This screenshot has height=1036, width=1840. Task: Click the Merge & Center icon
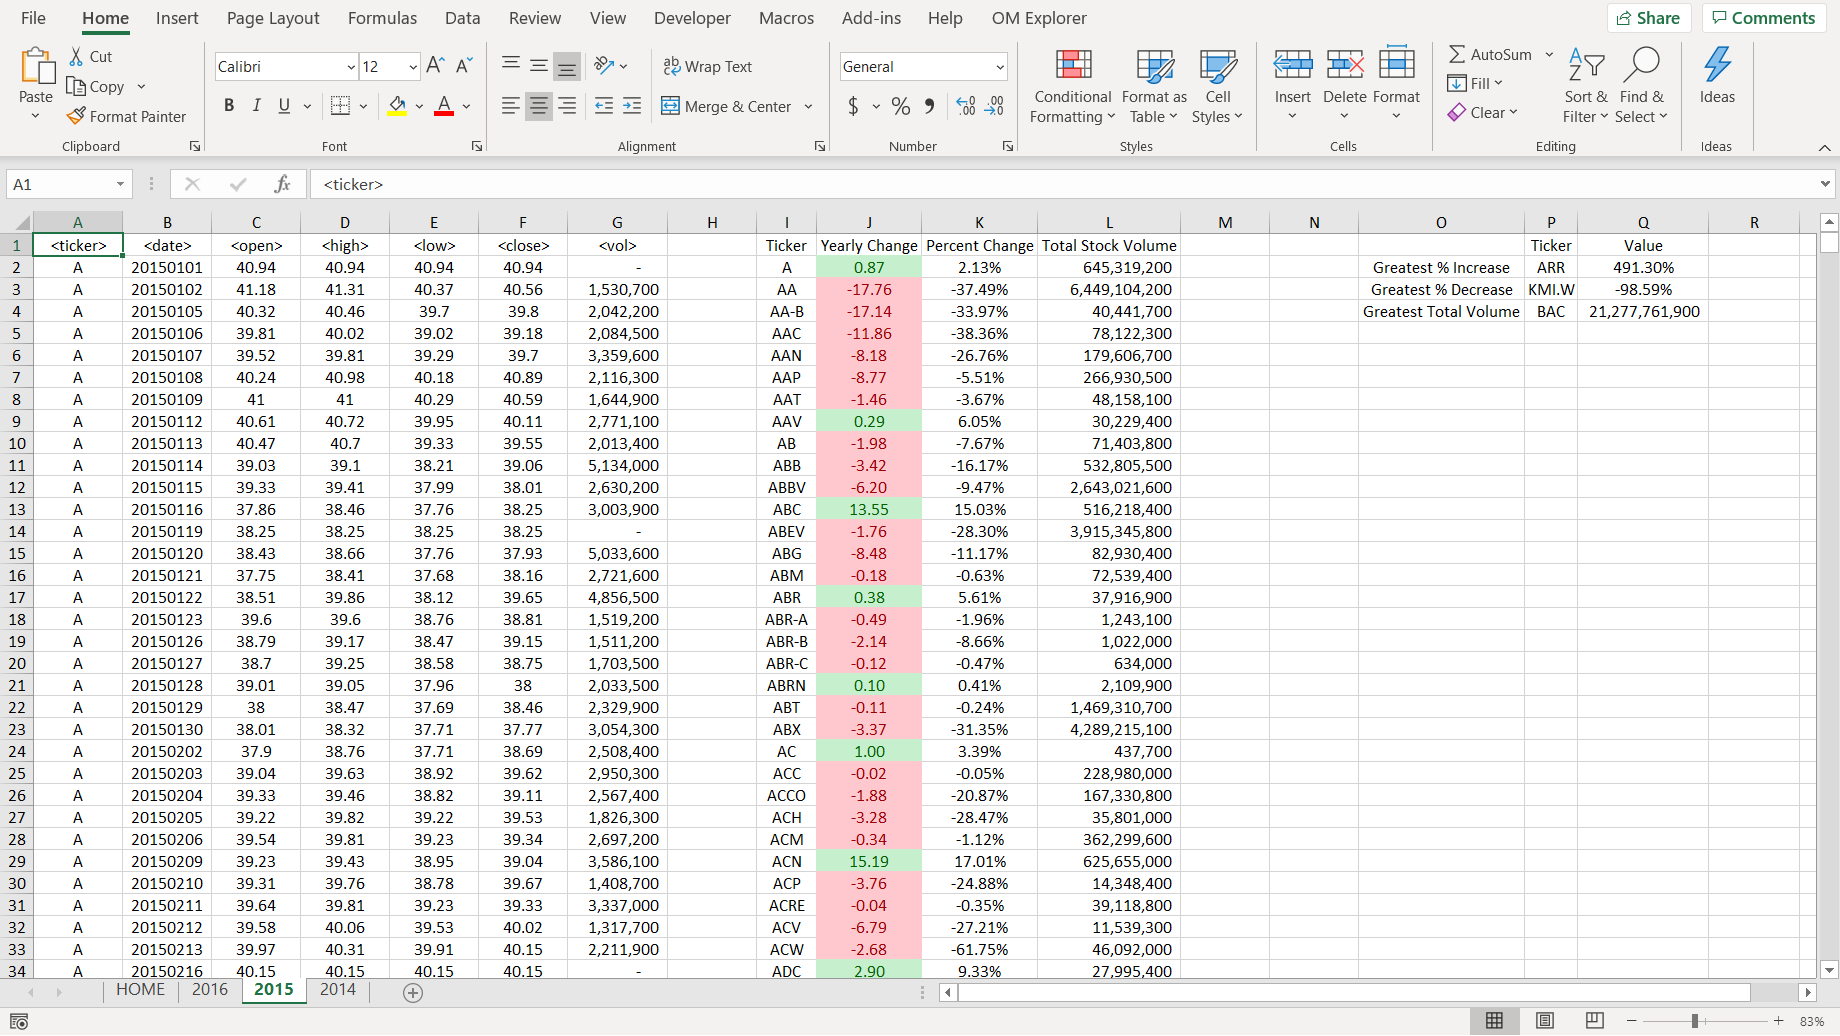(670, 106)
